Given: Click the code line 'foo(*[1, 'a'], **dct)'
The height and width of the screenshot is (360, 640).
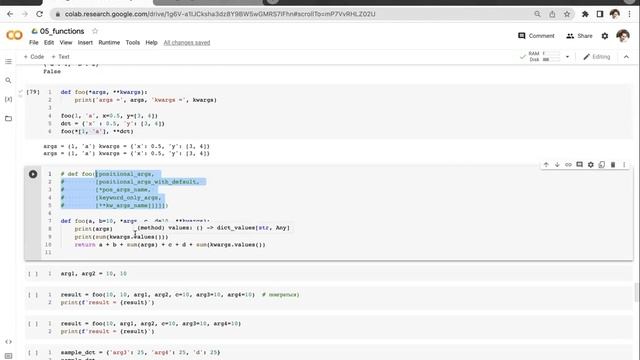Looking at the screenshot, I should click(97, 131).
